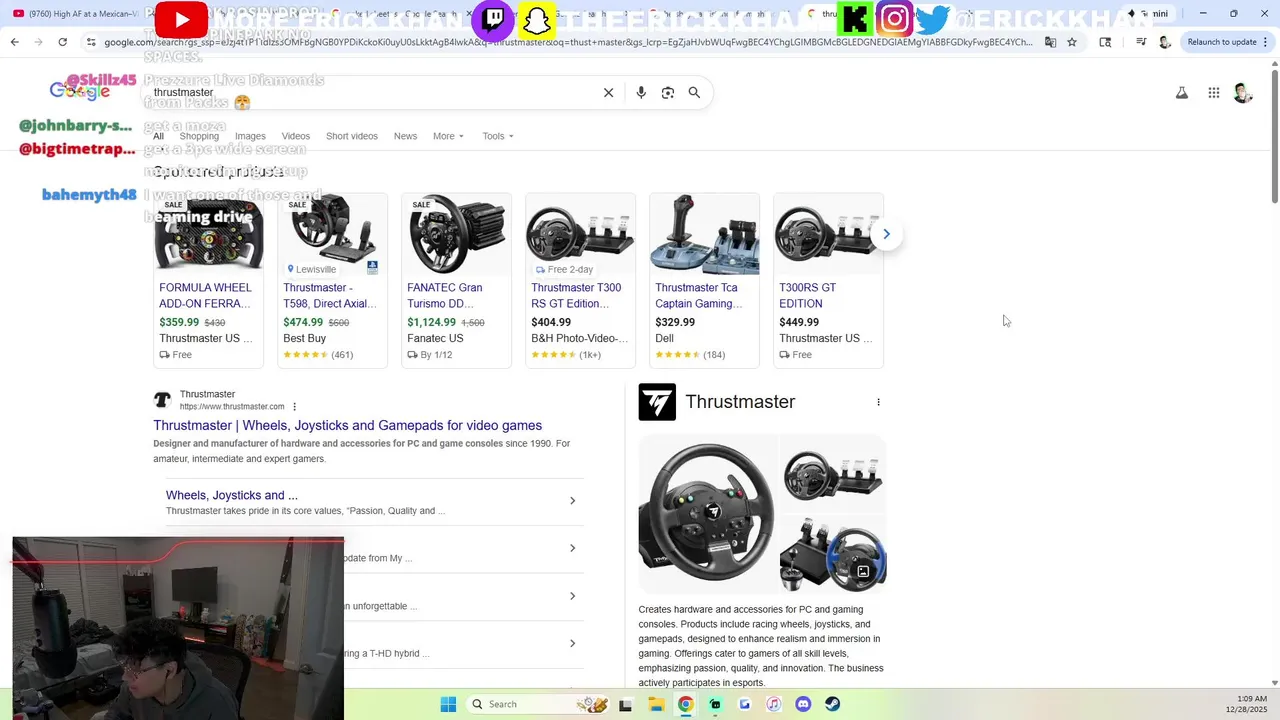Clear the search box with the X
1280x720 pixels.
[608, 92]
